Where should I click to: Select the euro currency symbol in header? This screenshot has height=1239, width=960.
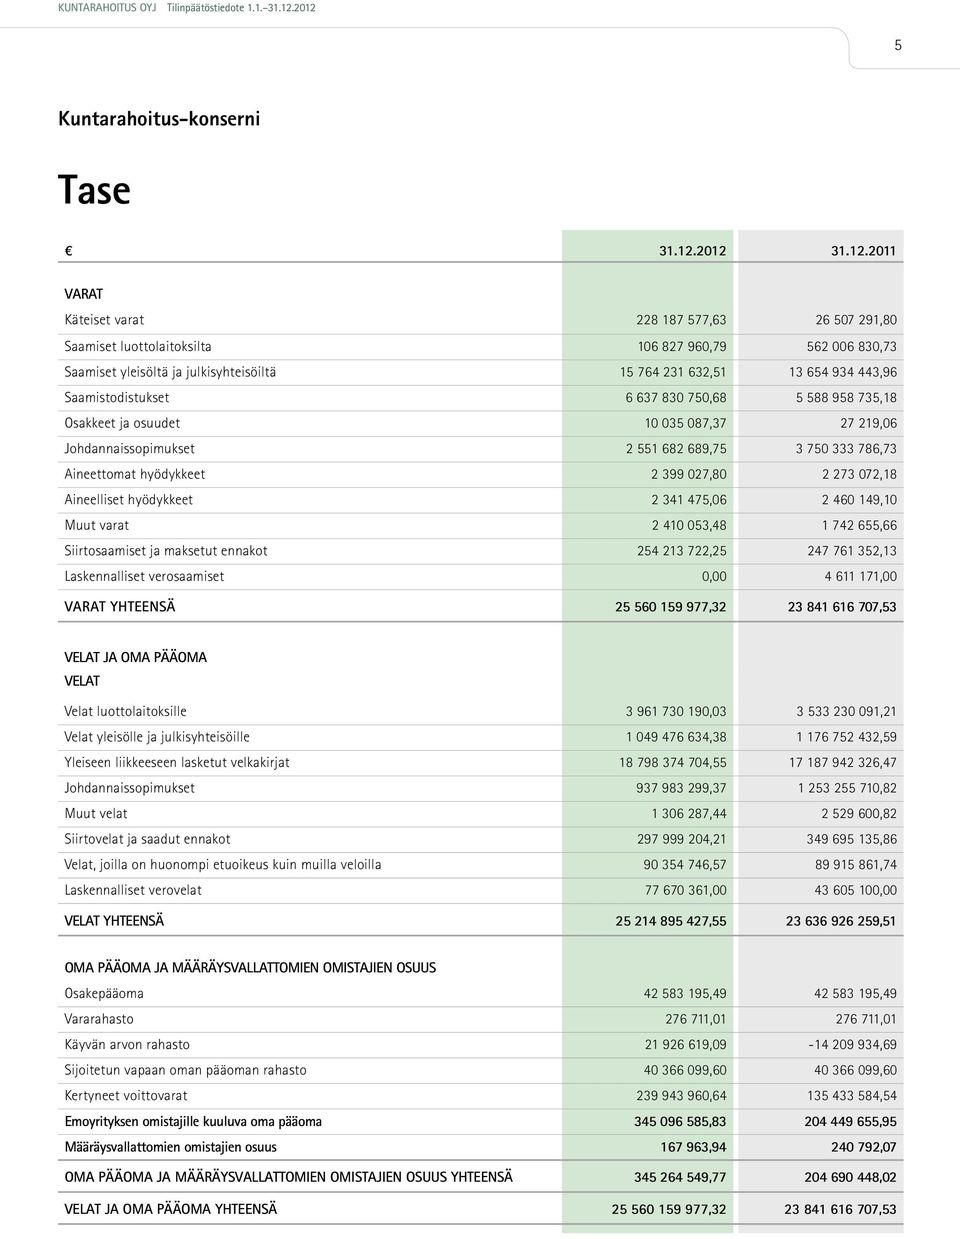pyautogui.click(x=68, y=251)
